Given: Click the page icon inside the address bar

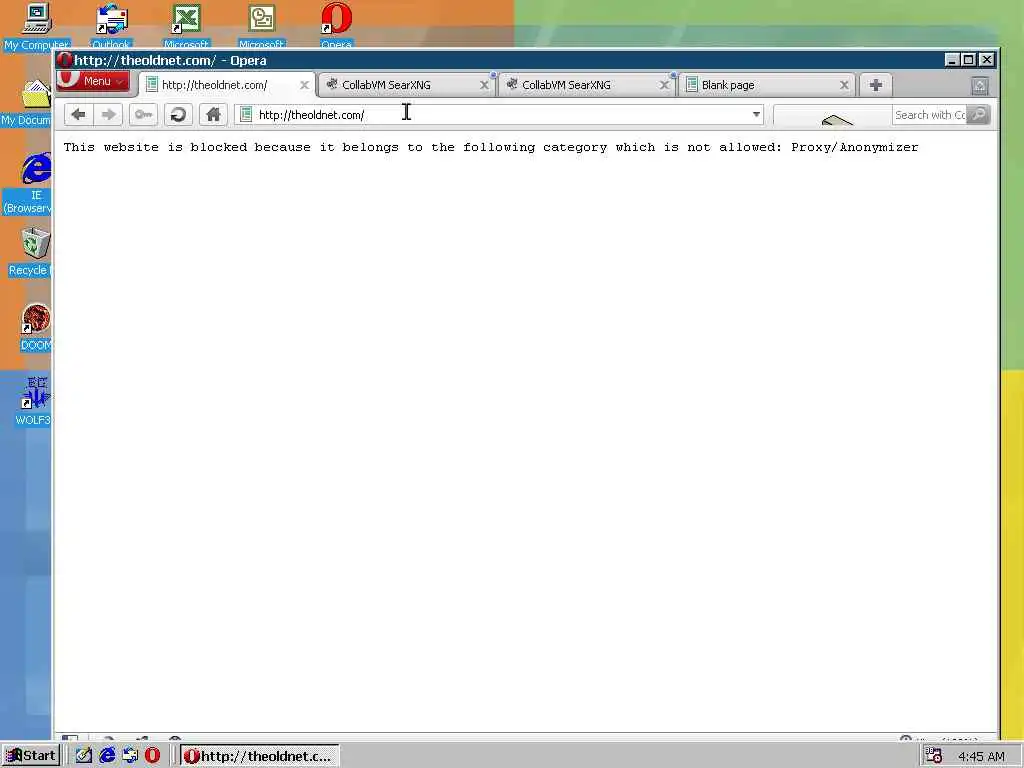Looking at the screenshot, I should [x=246, y=115].
